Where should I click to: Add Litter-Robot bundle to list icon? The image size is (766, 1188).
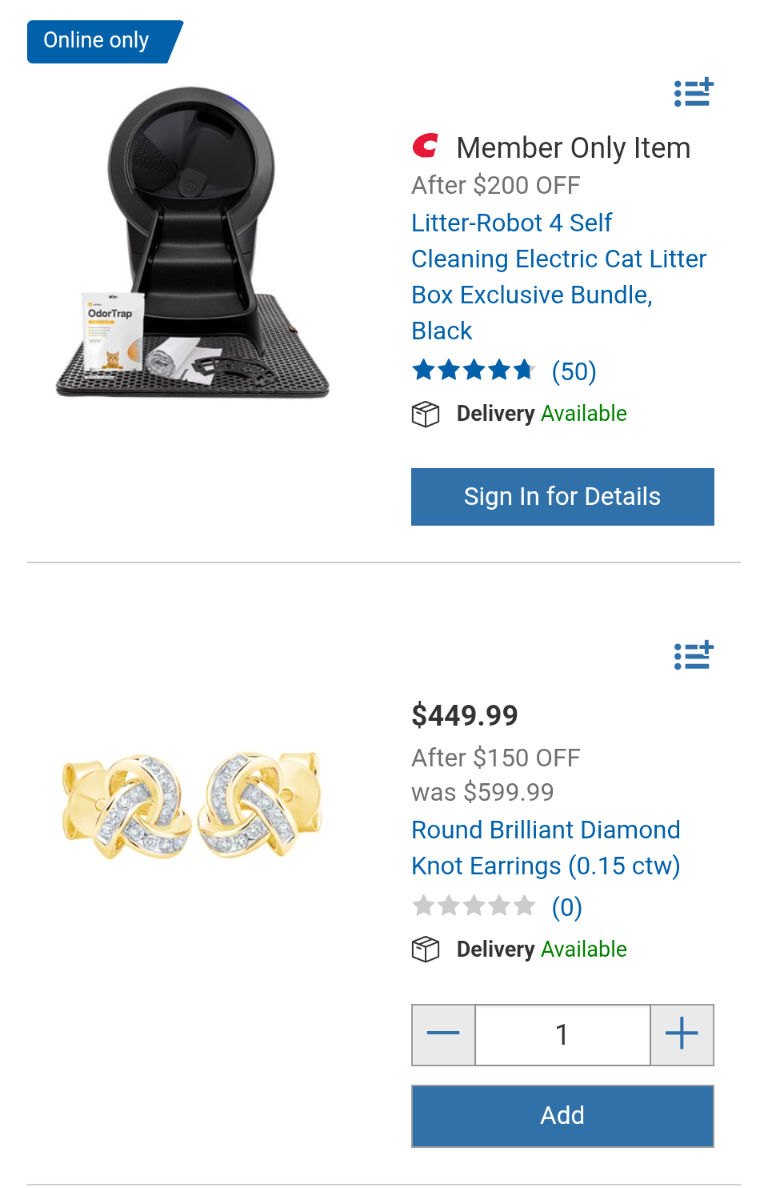(x=693, y=93)
